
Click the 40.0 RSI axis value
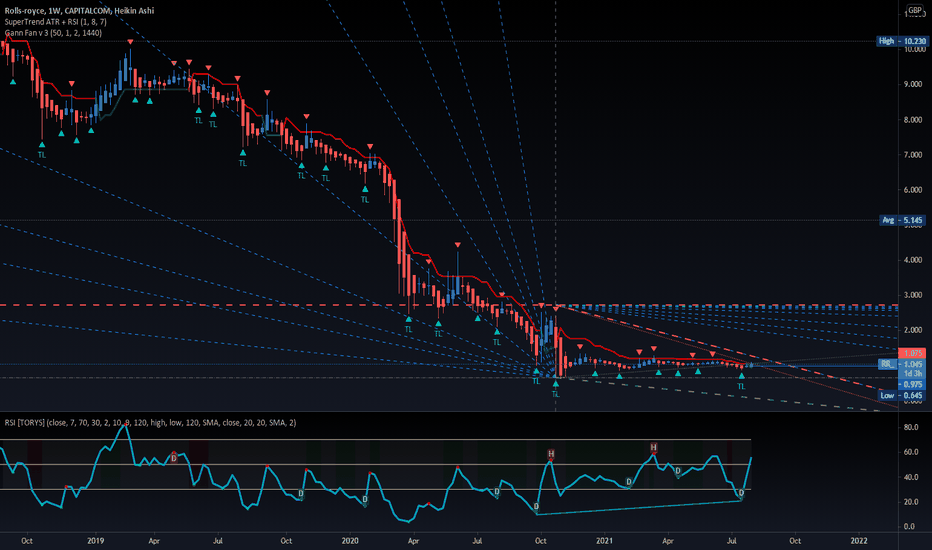911,477
